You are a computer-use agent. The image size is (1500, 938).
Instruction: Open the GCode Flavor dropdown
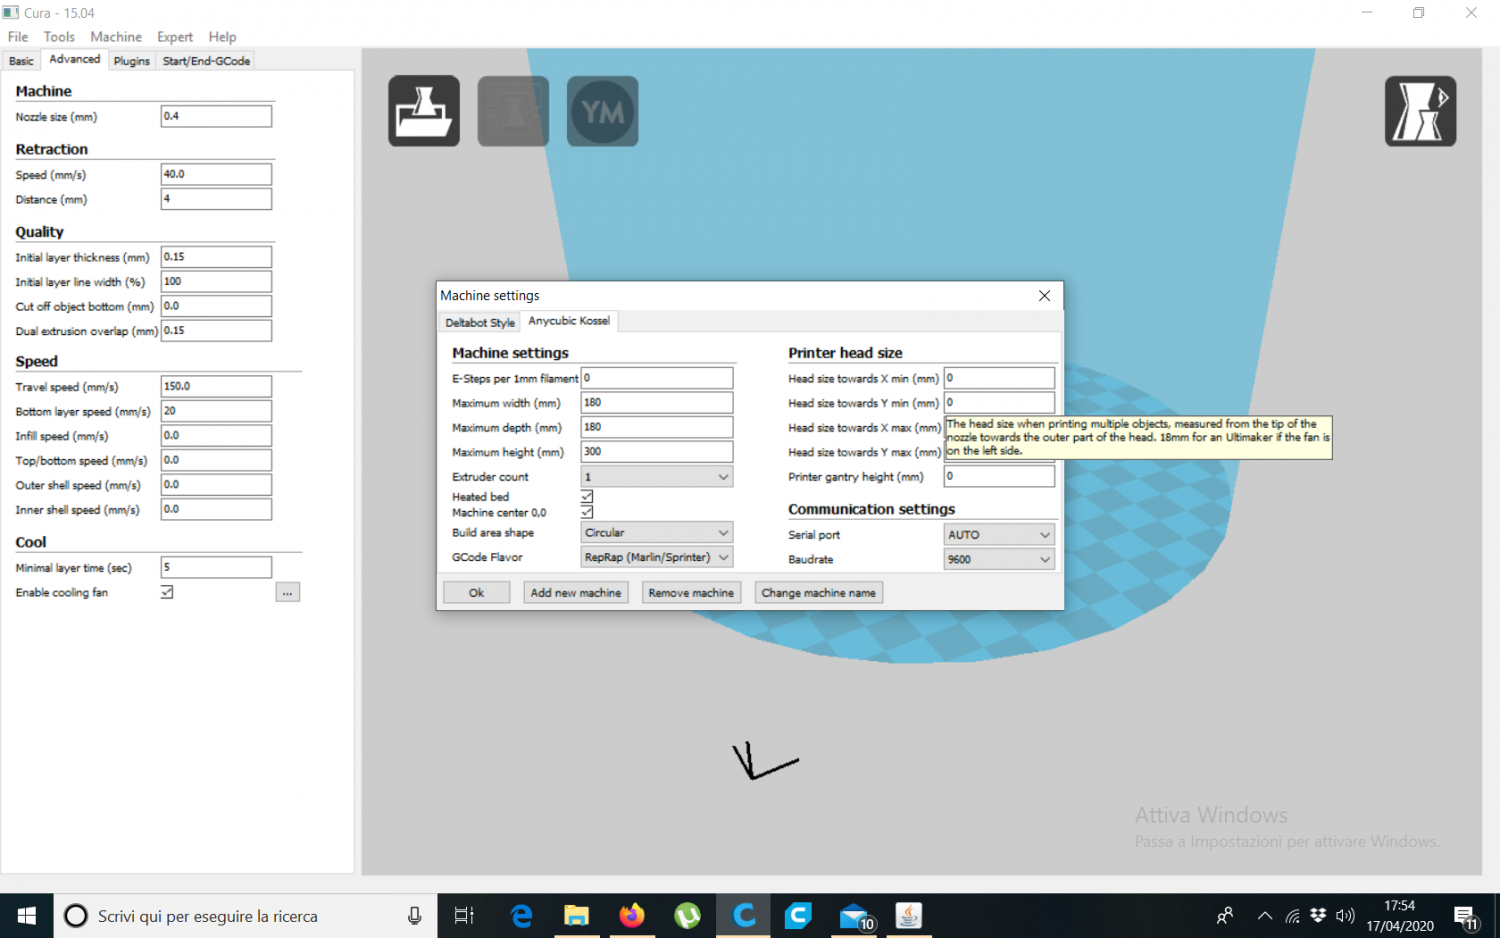tap(657, 557)
